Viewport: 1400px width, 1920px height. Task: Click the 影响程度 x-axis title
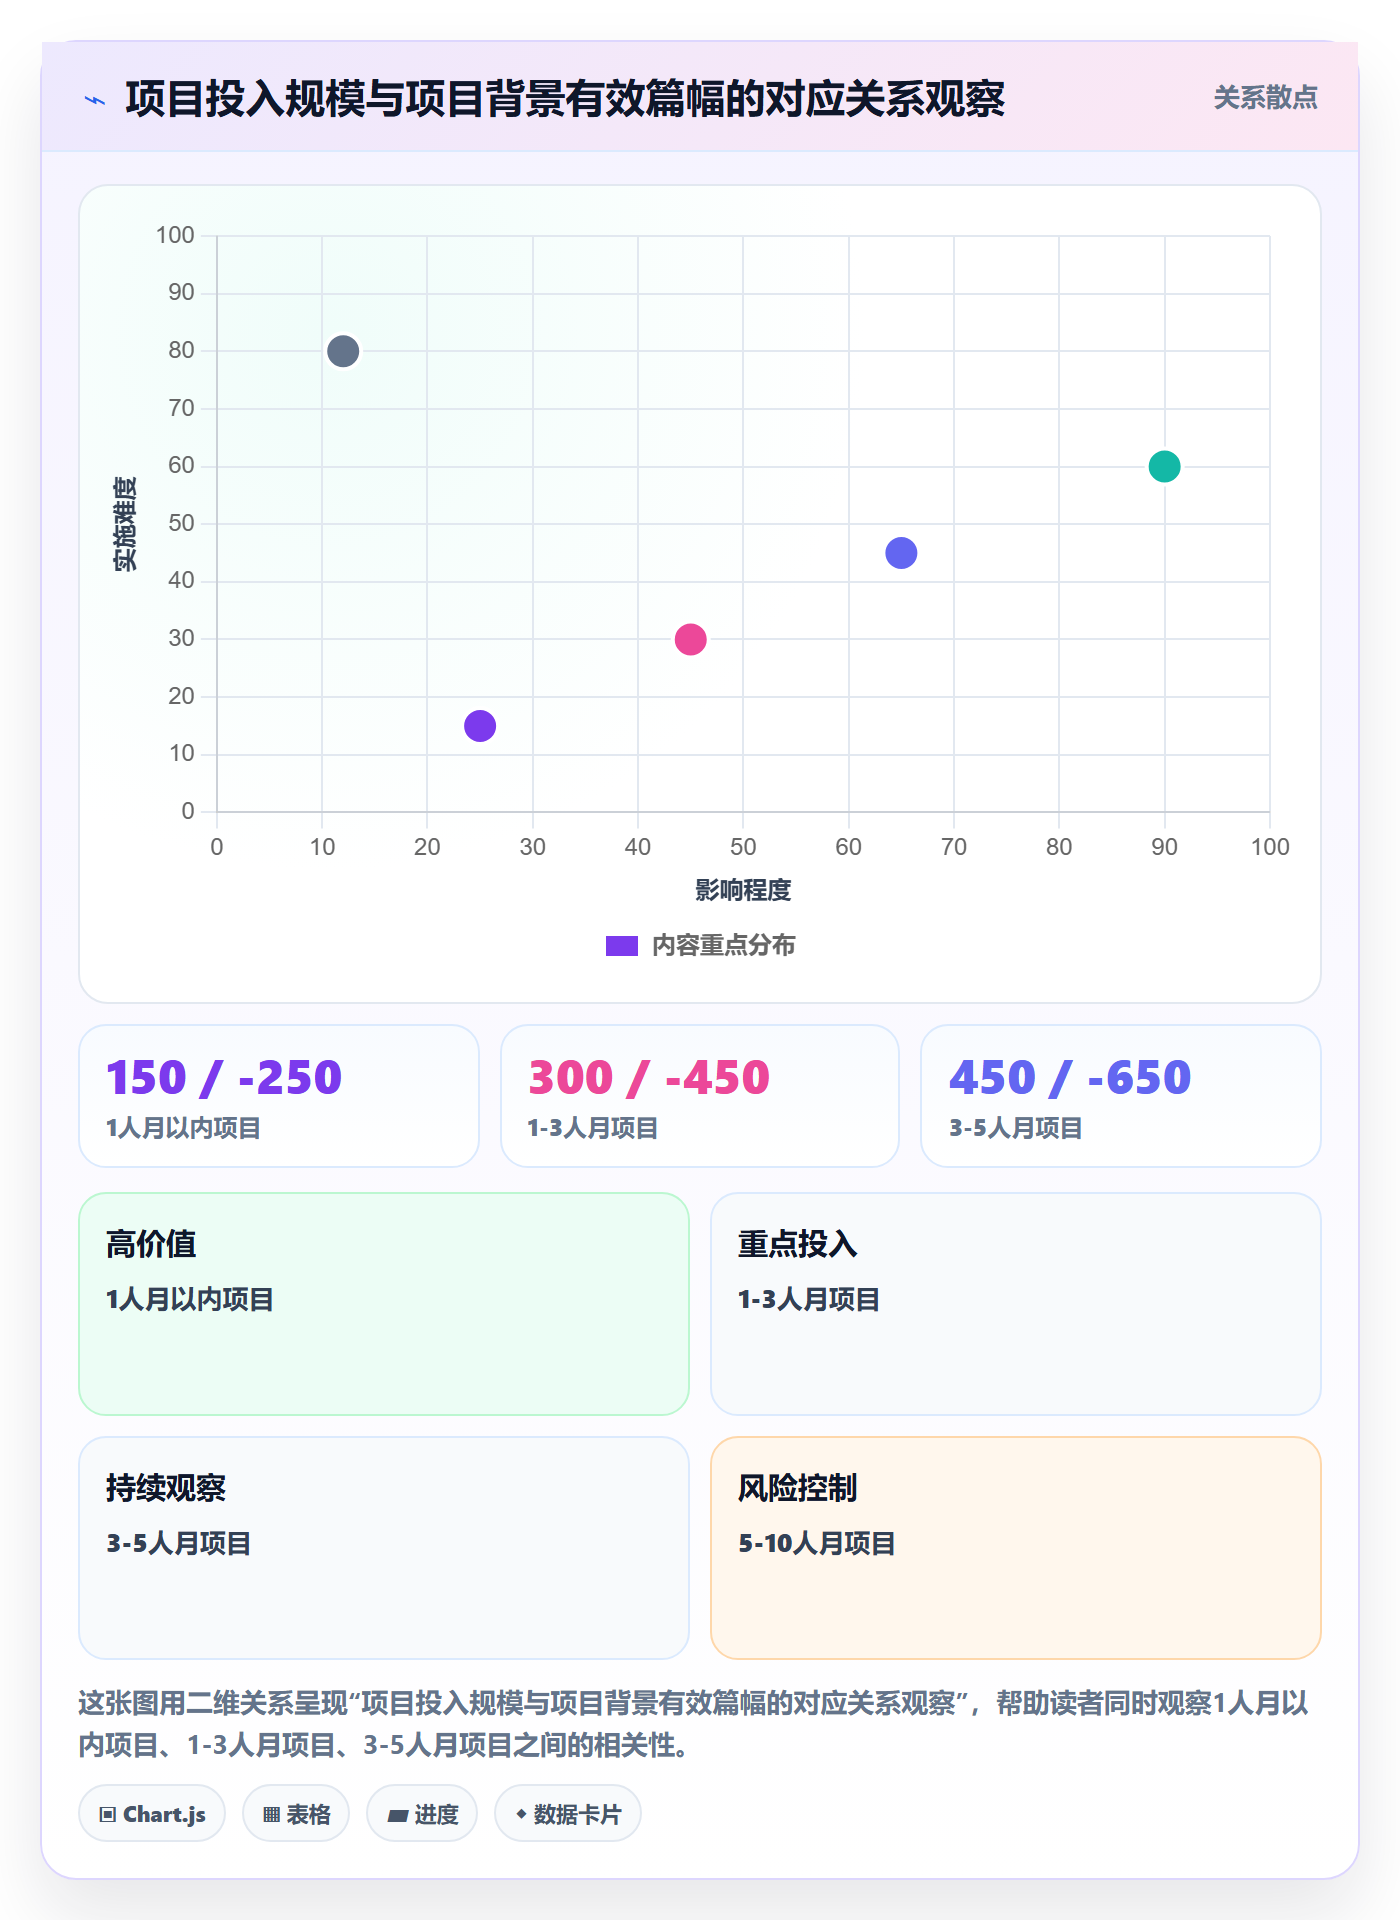[x=743, y=890]
